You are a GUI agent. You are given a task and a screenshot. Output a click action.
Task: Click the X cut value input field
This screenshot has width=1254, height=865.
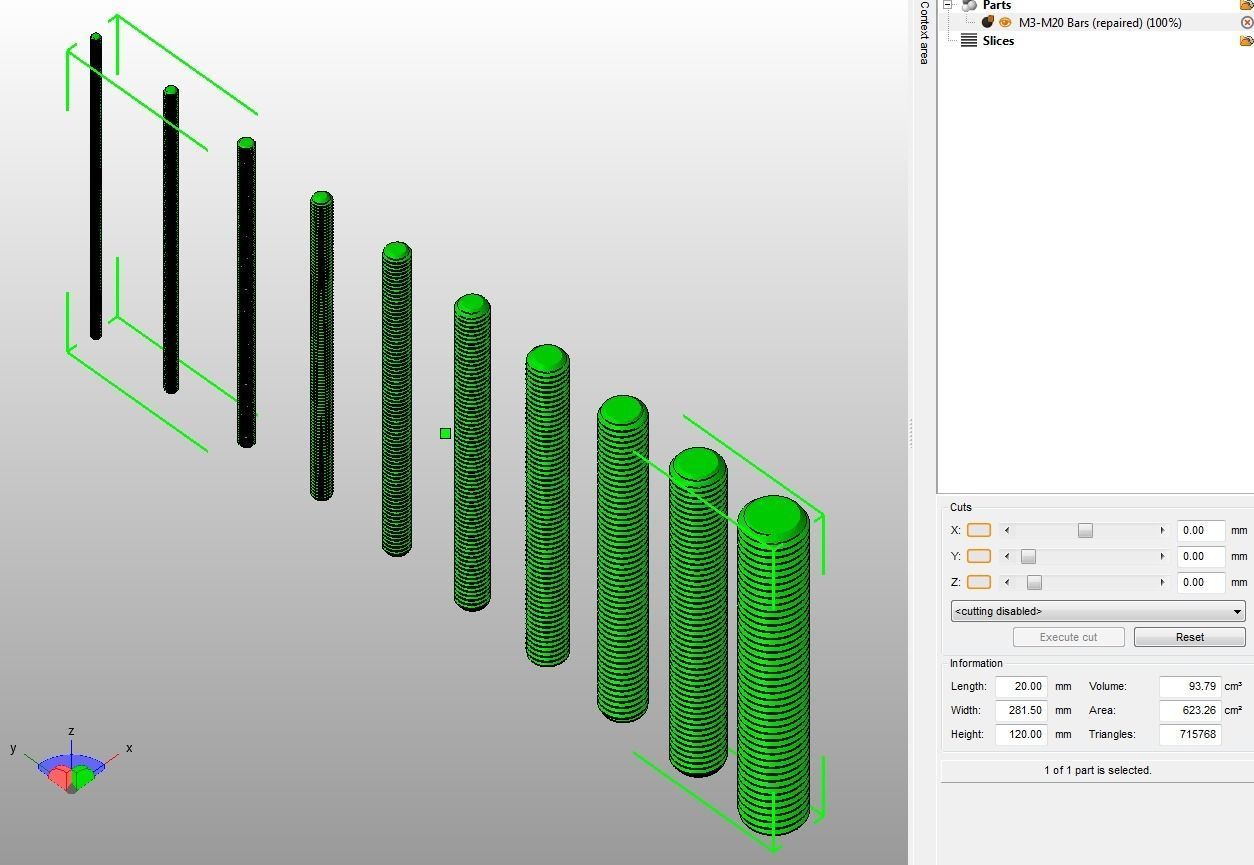tap(1200, 530)
